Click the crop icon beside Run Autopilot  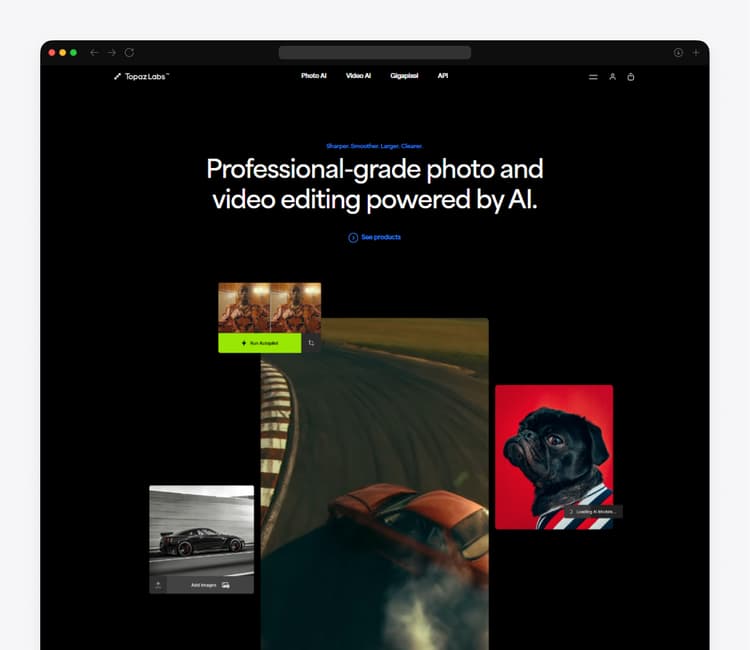(311, 343)
